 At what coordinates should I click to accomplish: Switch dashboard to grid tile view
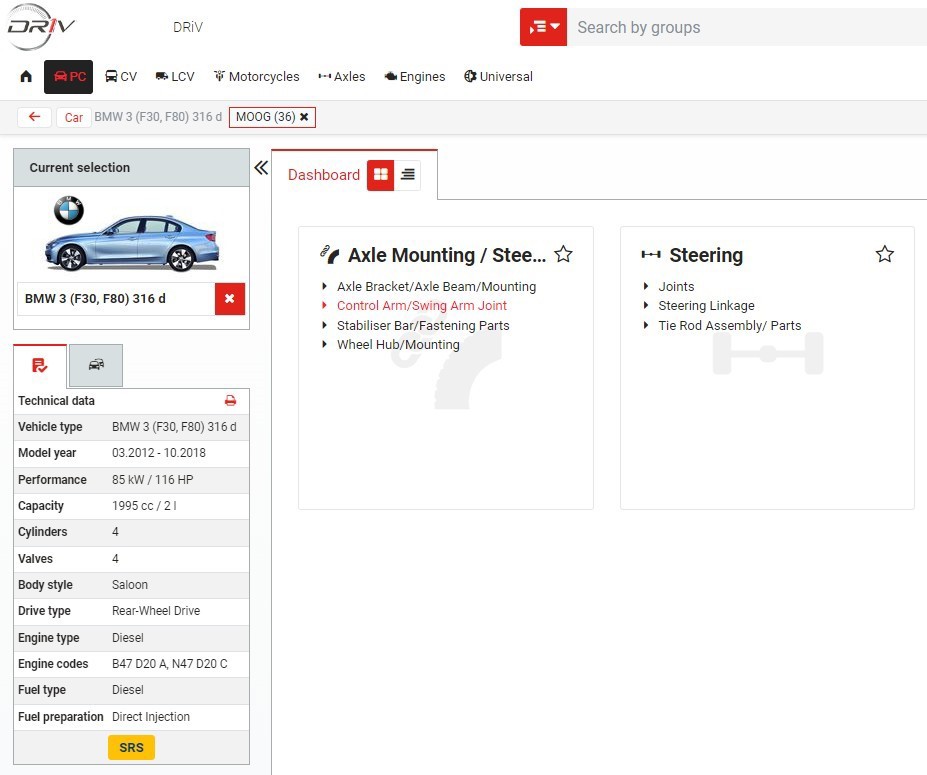pyautogui.click(x=381, y=175)
